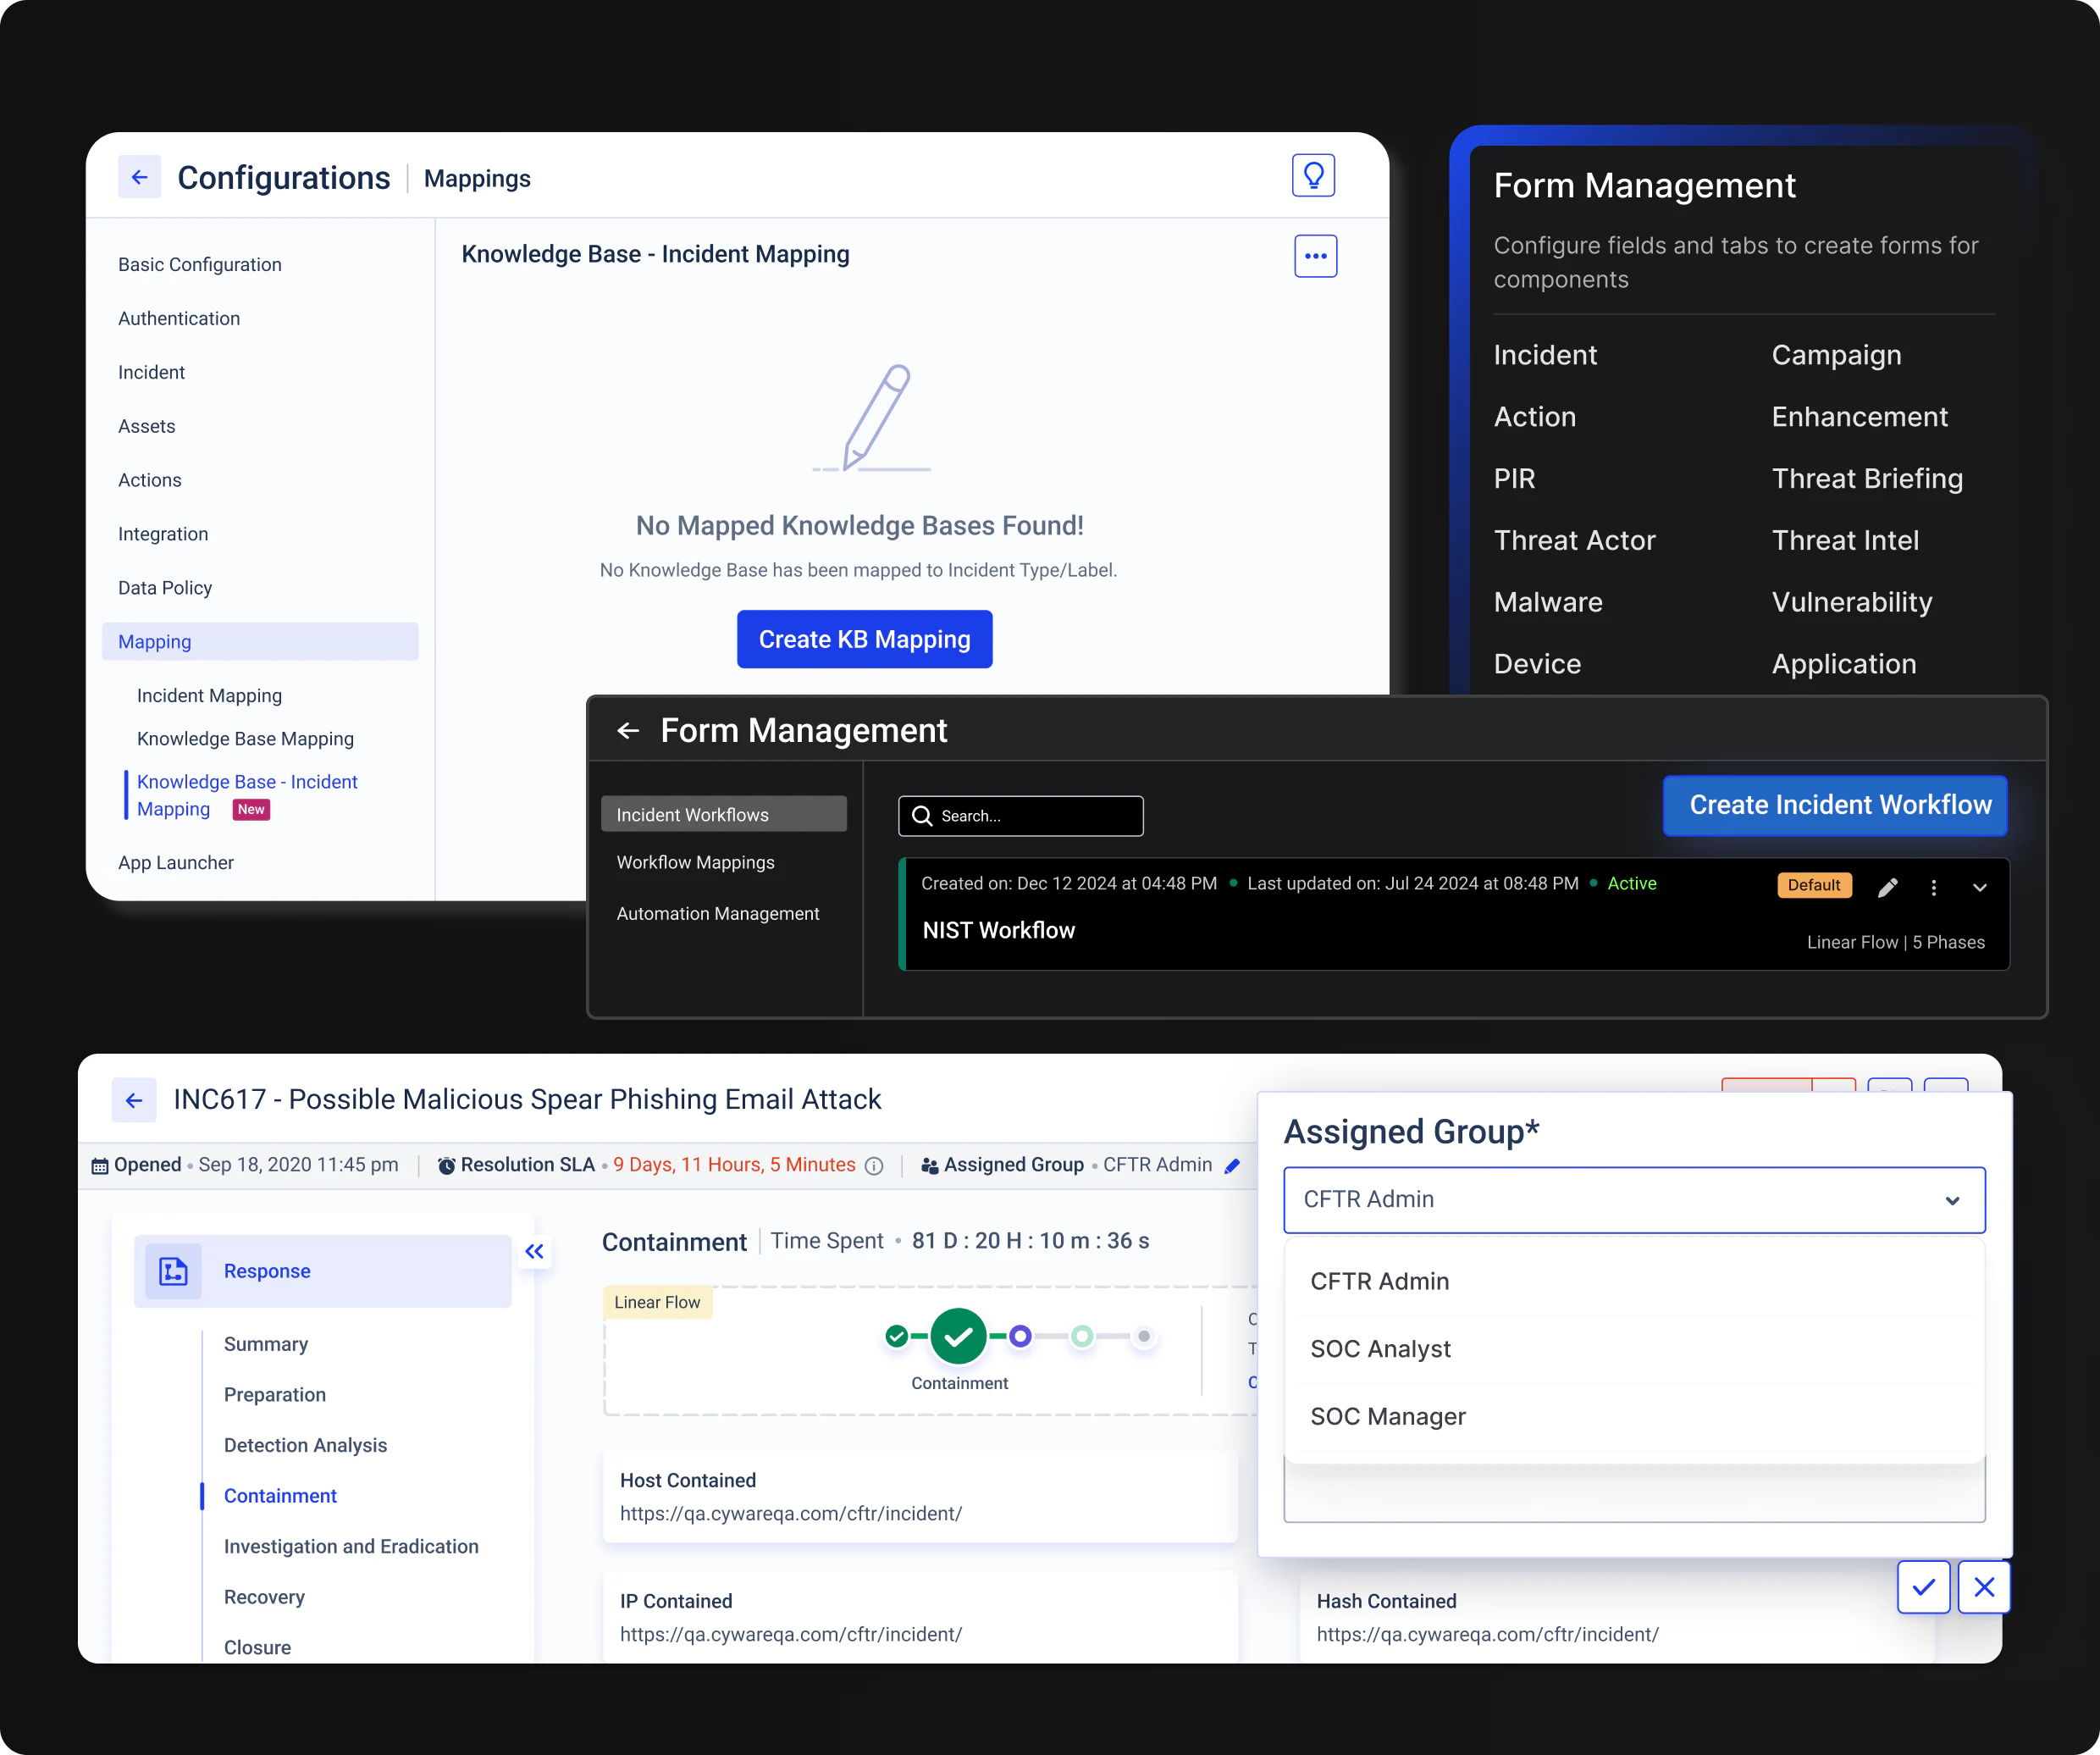Switch to the Workflow Mappings tab

pyautogui.click(x=695, y=862)
